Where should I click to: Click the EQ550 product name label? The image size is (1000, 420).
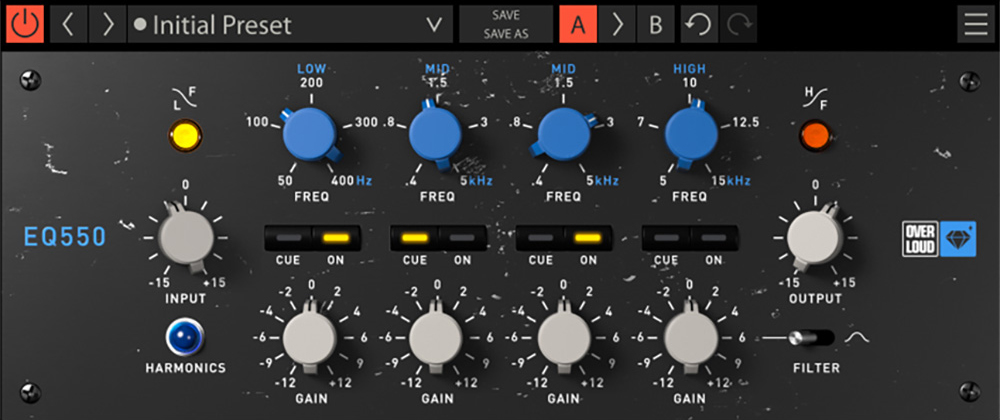[x=64, y=237]
